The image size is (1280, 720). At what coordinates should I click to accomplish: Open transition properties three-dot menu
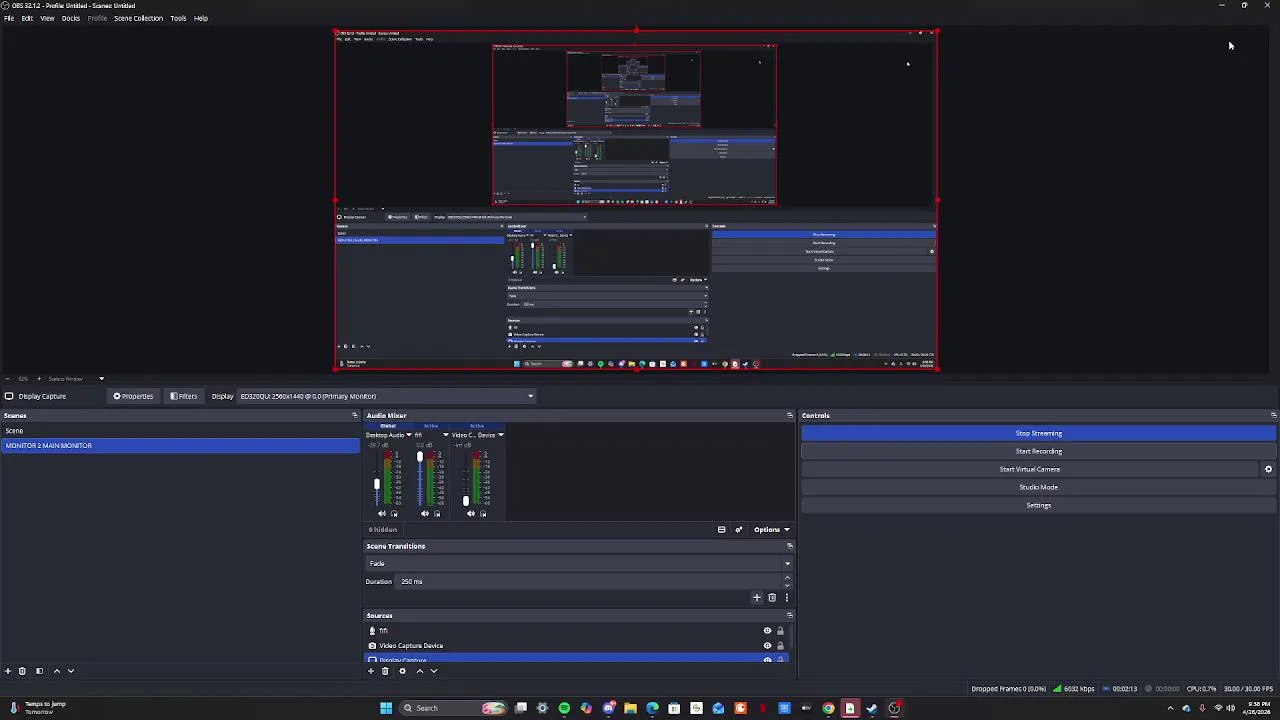tap(786, 598)
